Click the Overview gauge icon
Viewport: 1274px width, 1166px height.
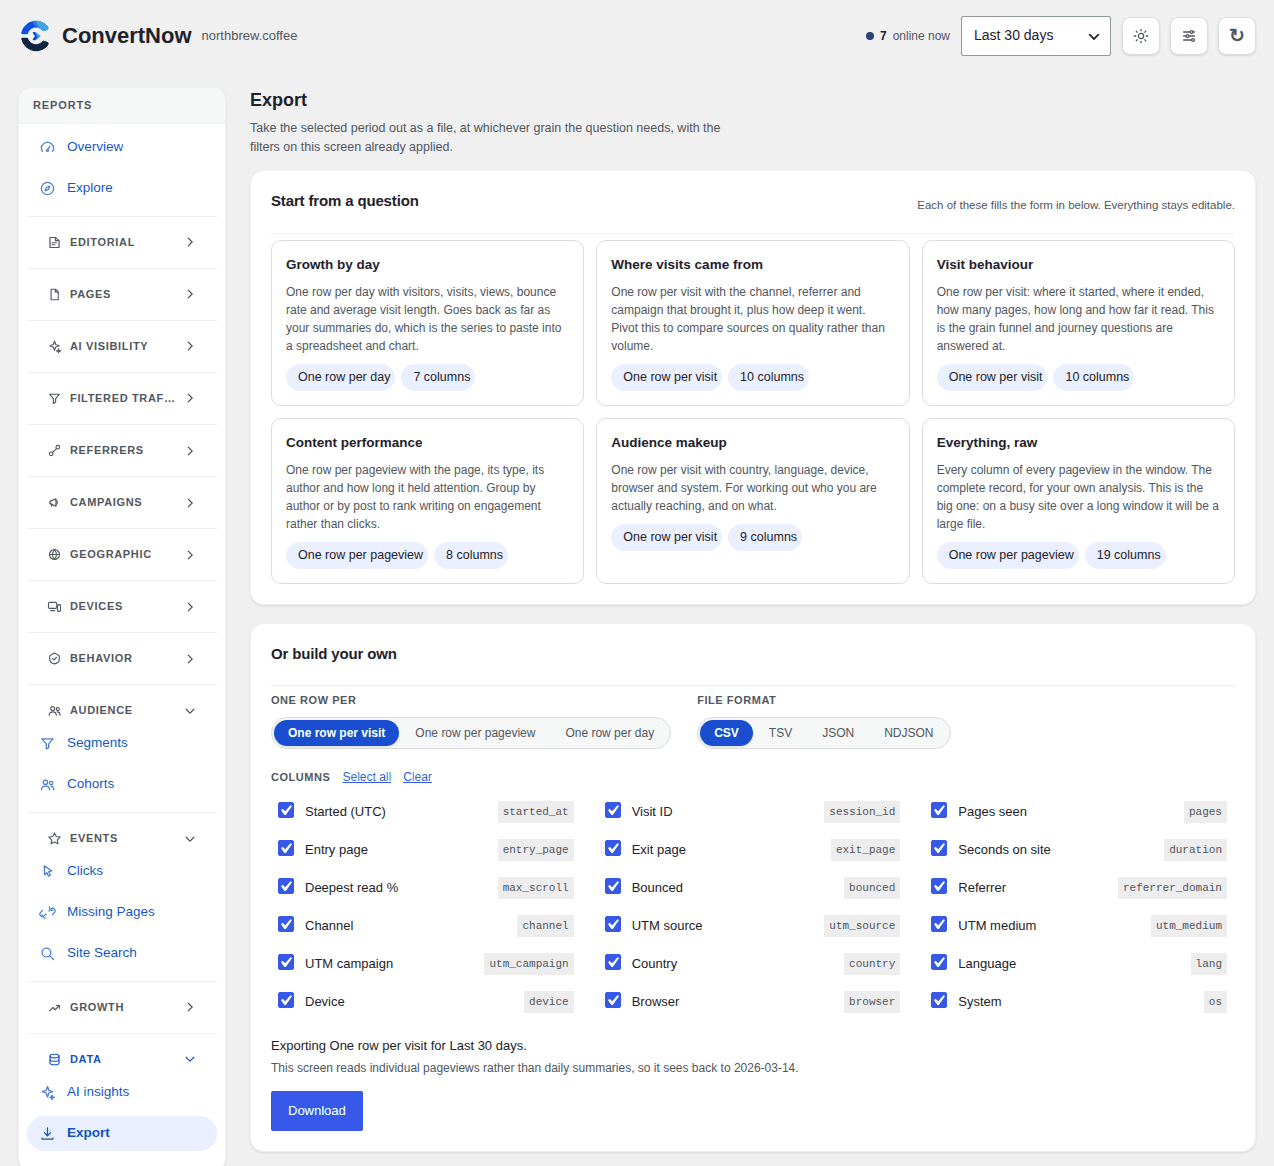[47, 147]
